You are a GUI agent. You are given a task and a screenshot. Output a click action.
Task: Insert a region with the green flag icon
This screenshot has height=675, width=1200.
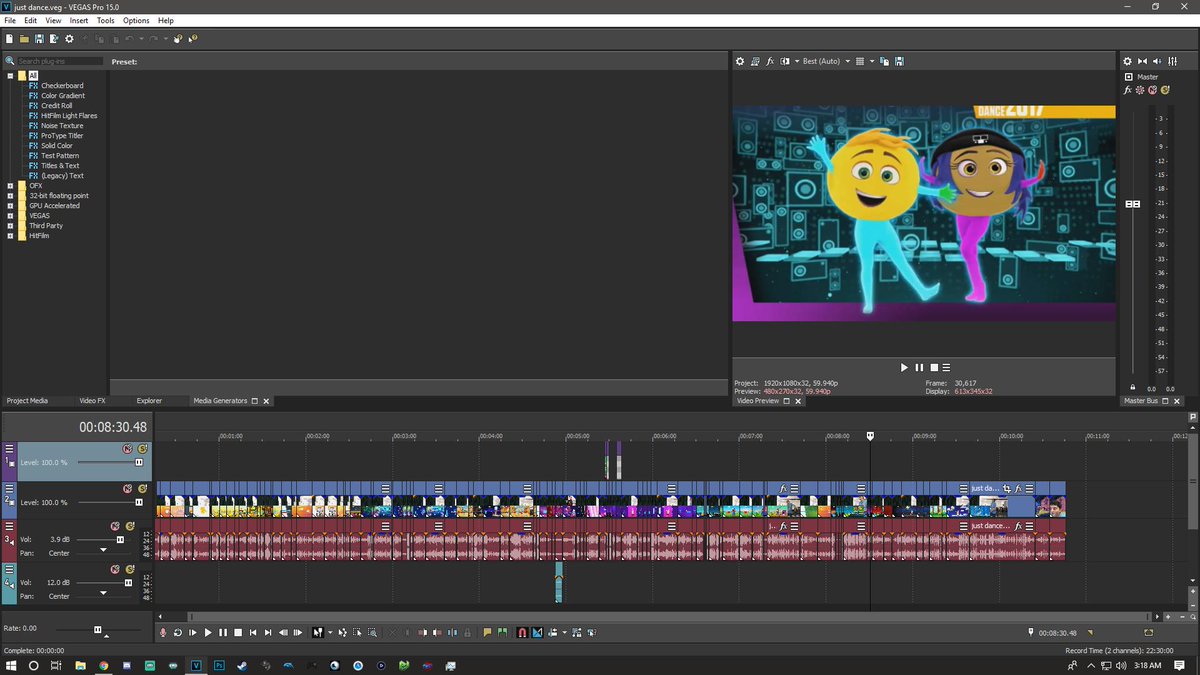pyautogui.click(x=502, y=632)
